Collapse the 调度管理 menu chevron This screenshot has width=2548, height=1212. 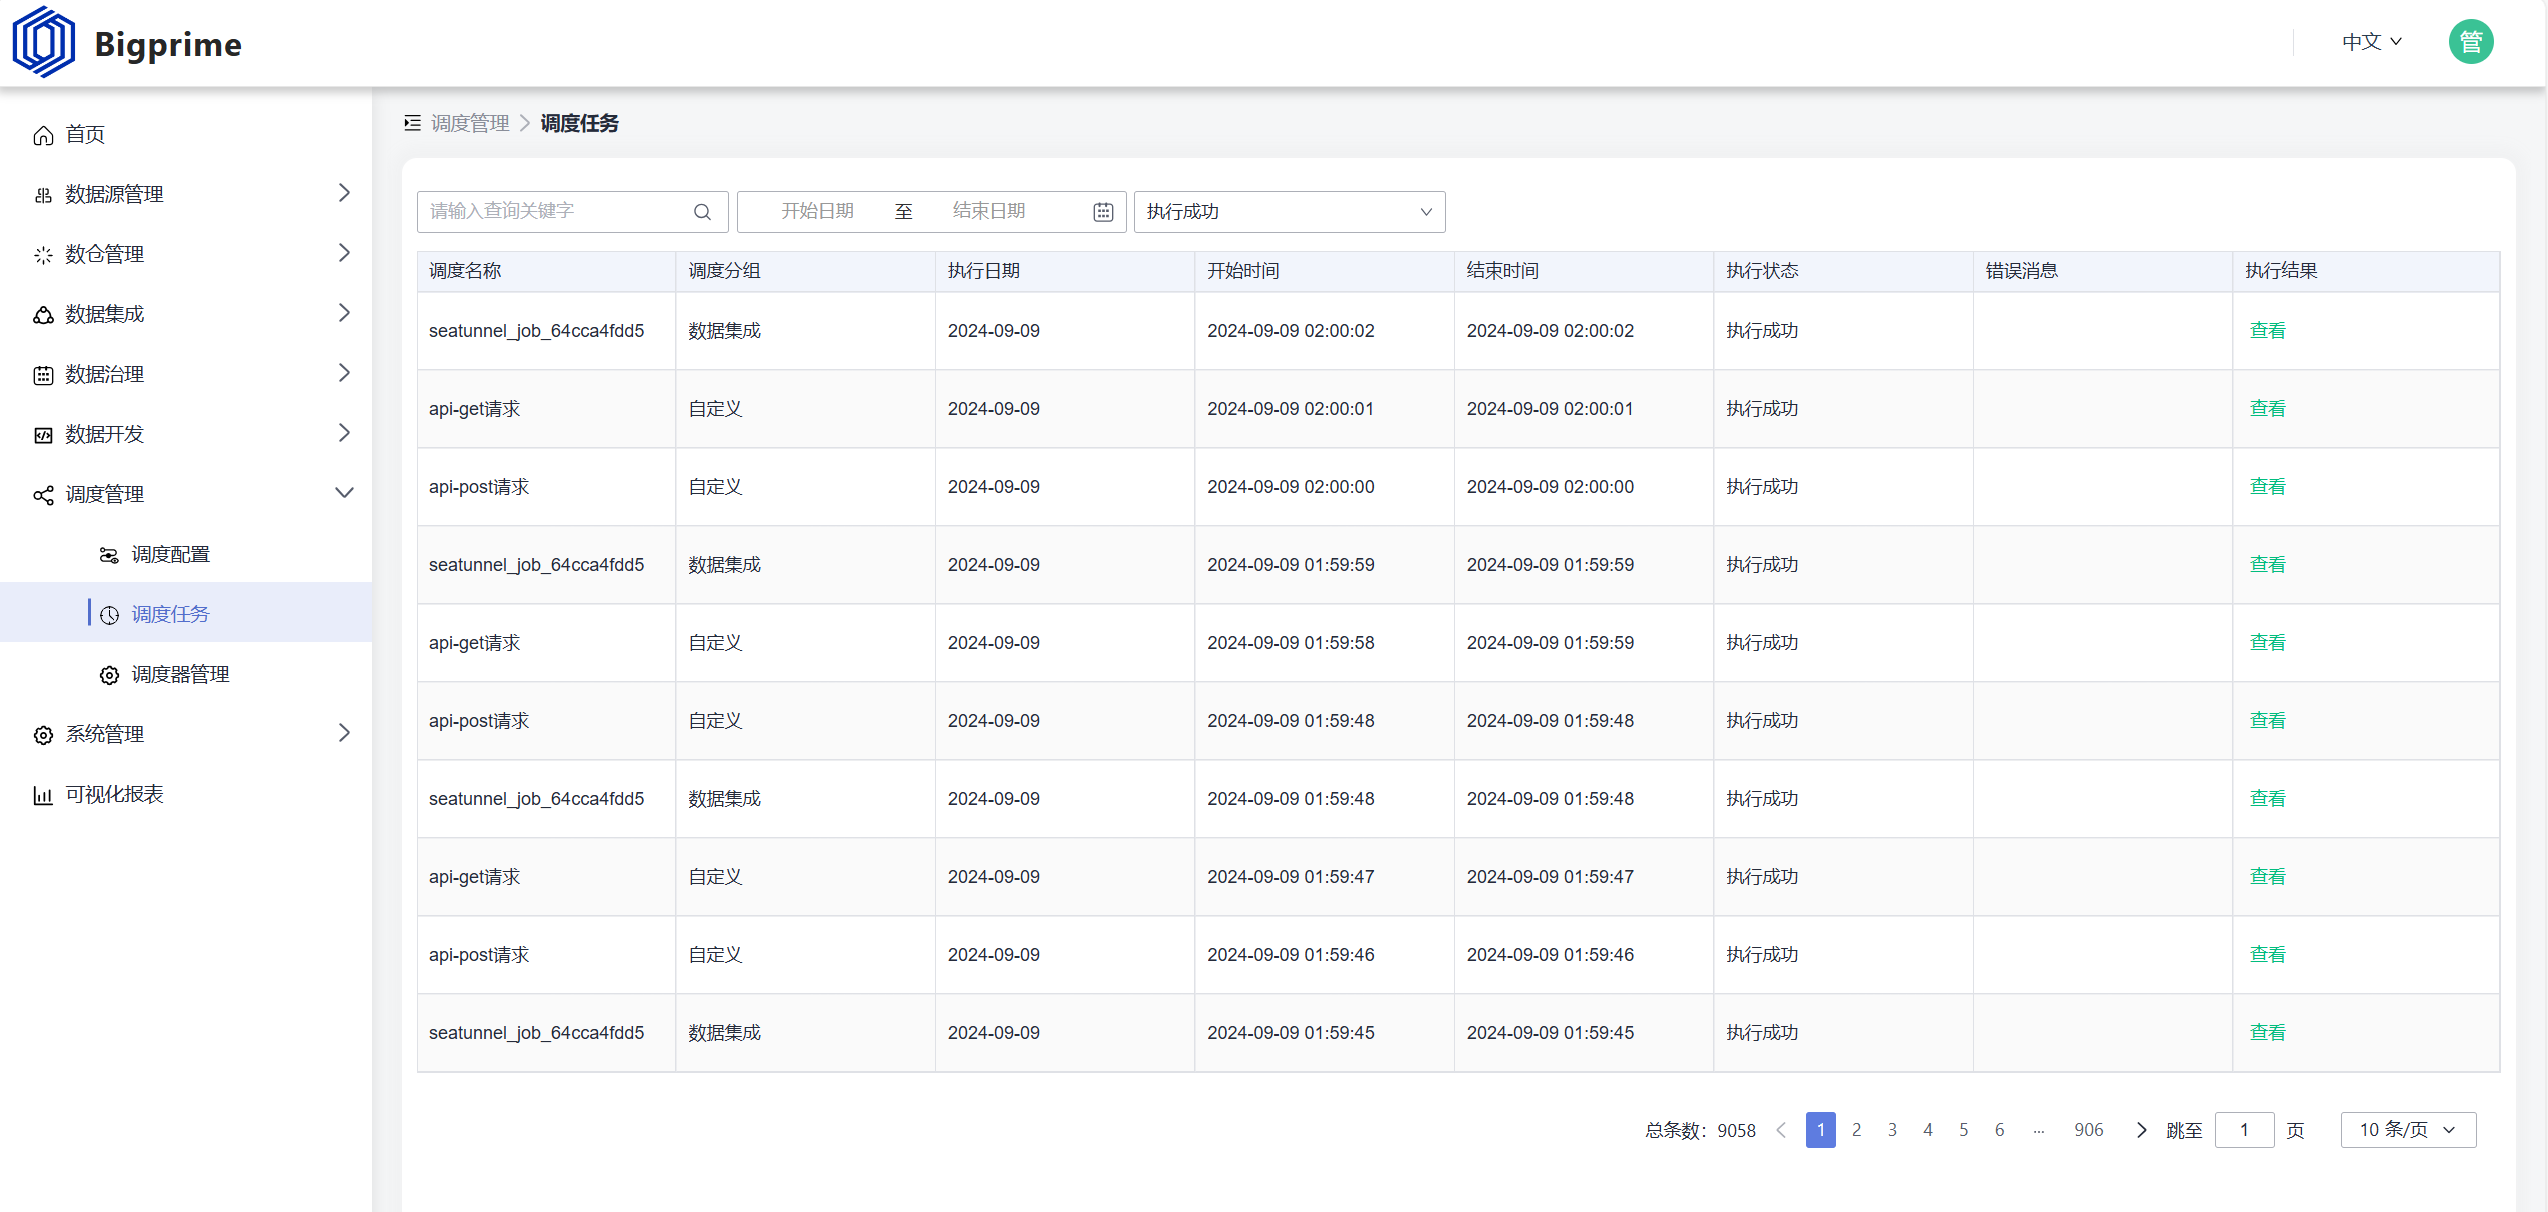[x=344, y=493]
